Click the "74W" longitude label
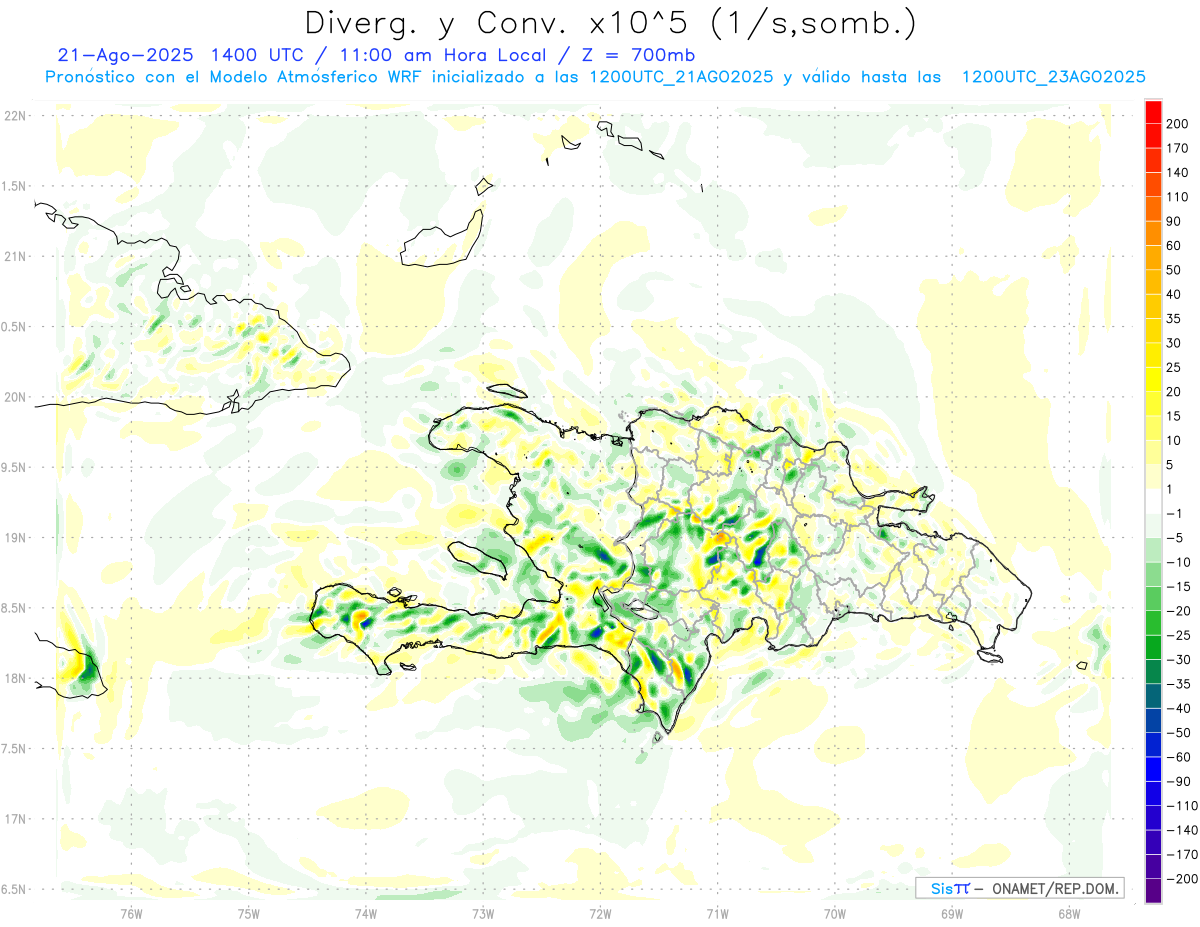 pyautogui.click(x=366, y=913)
